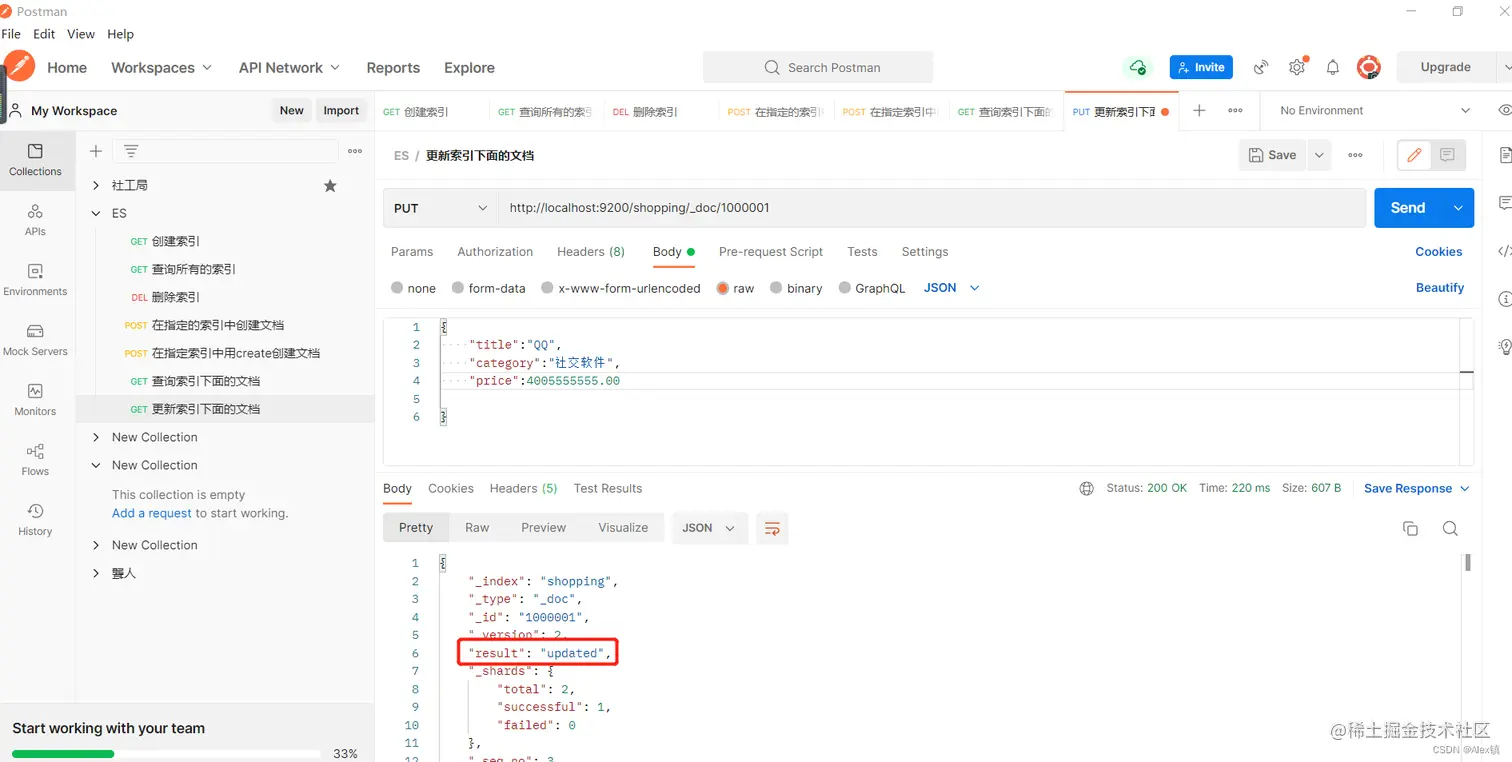Open collections panel three-dot options
Viewport: 1512px width, 762px height.
click(x=355, y=151)
